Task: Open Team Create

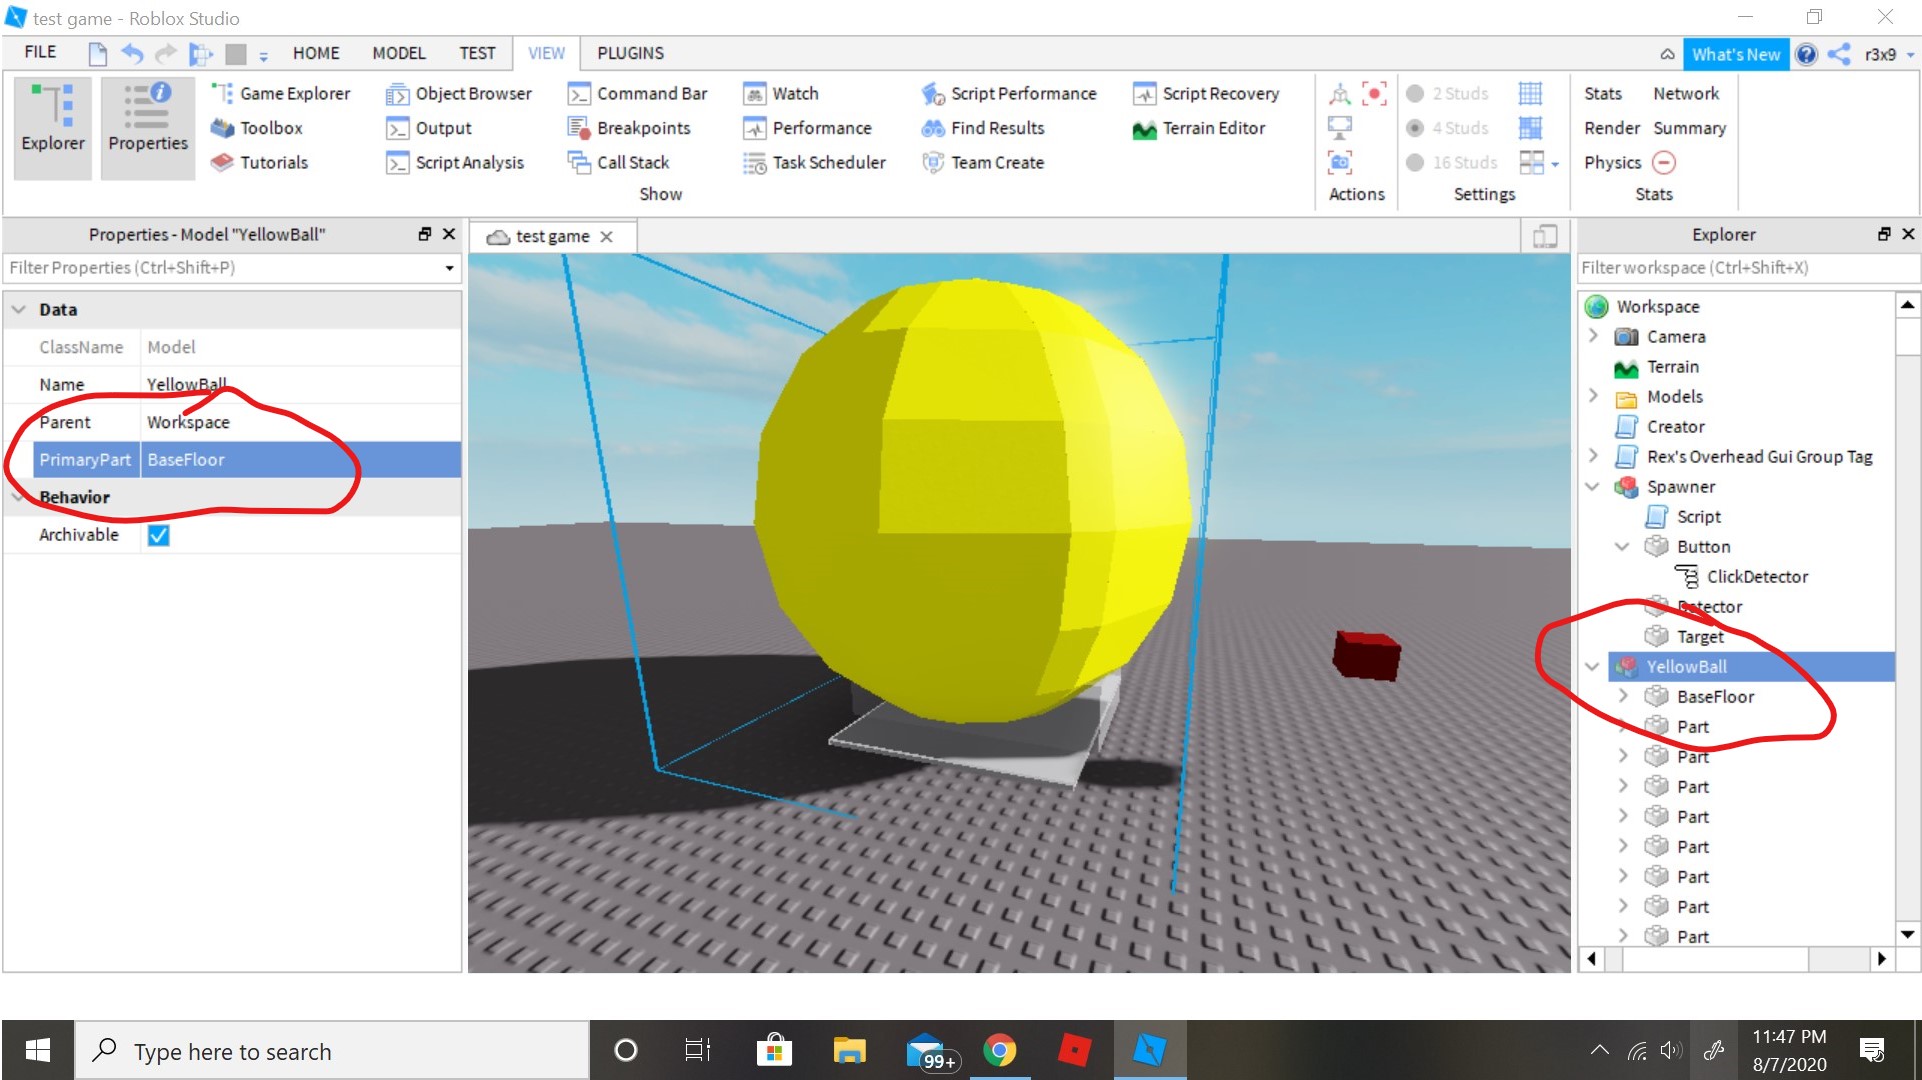Action: [x=983, y=162]
